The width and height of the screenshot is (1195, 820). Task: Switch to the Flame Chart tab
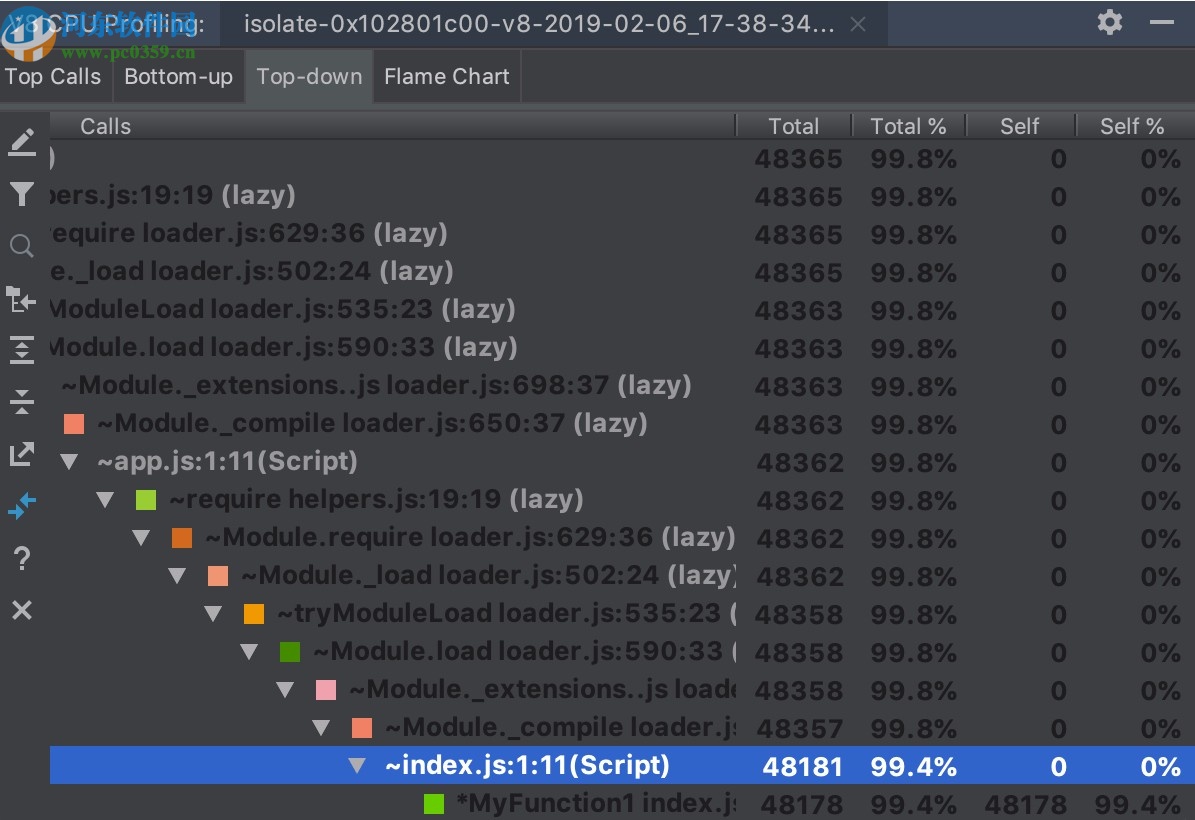click(446, 76)
